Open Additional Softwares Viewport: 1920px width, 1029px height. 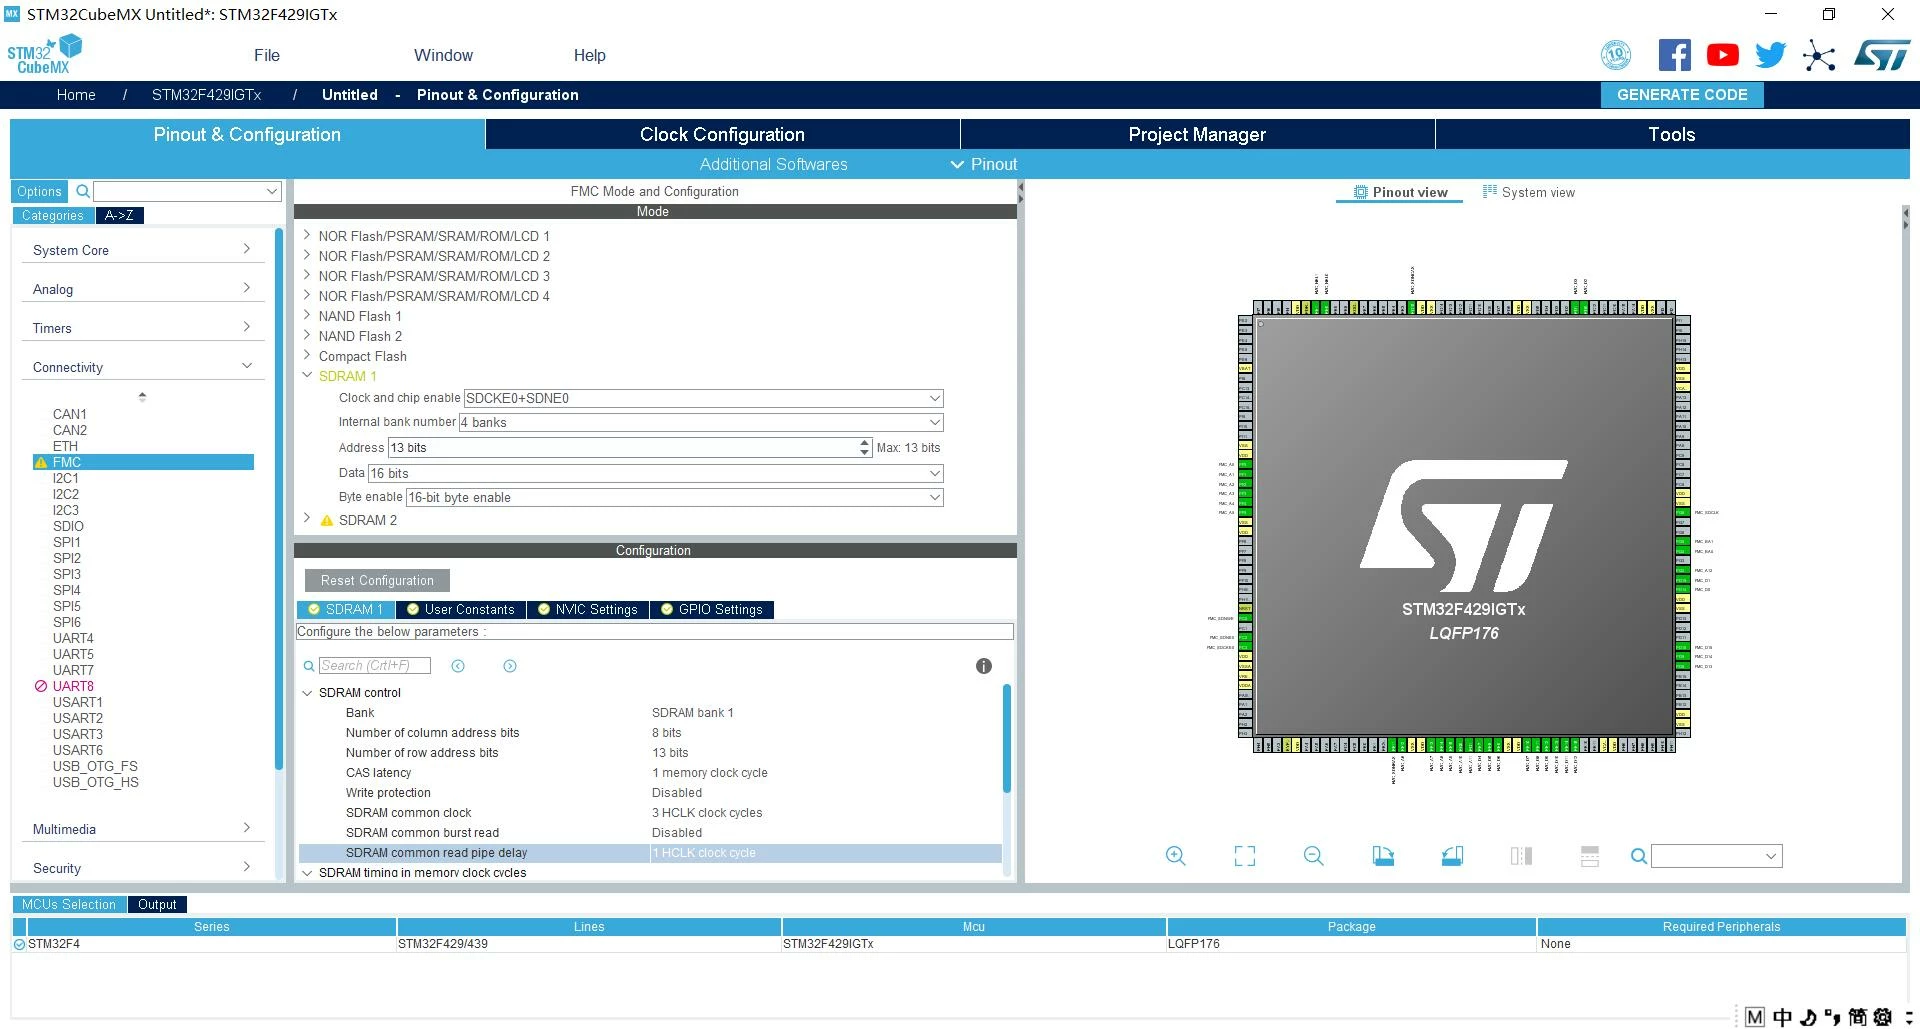[x=773, y=164]
